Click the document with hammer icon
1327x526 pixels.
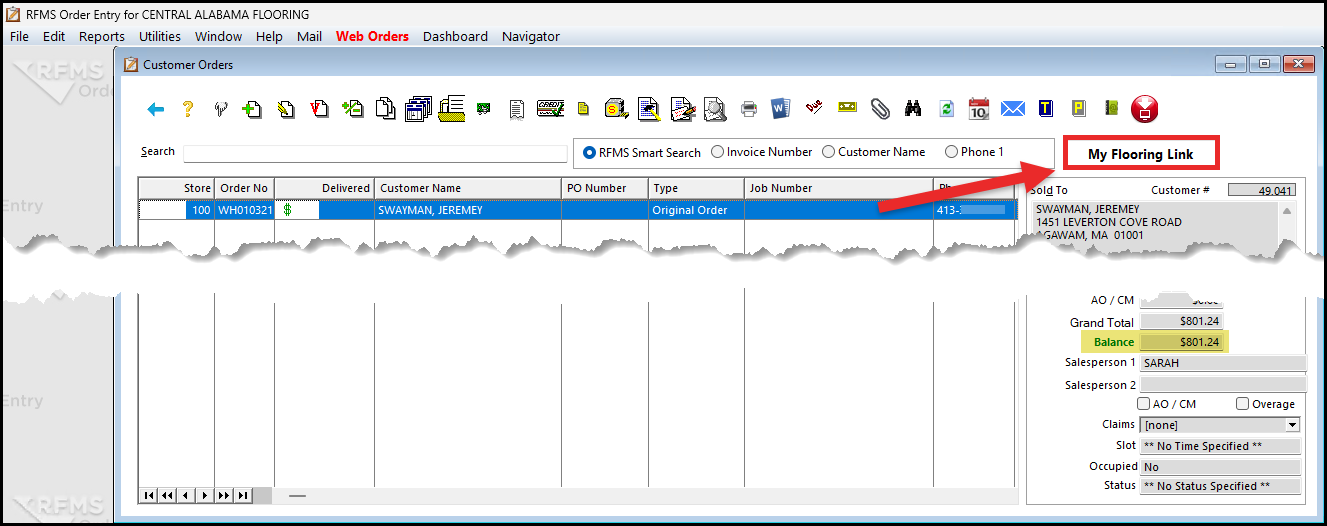click(648, 109)
